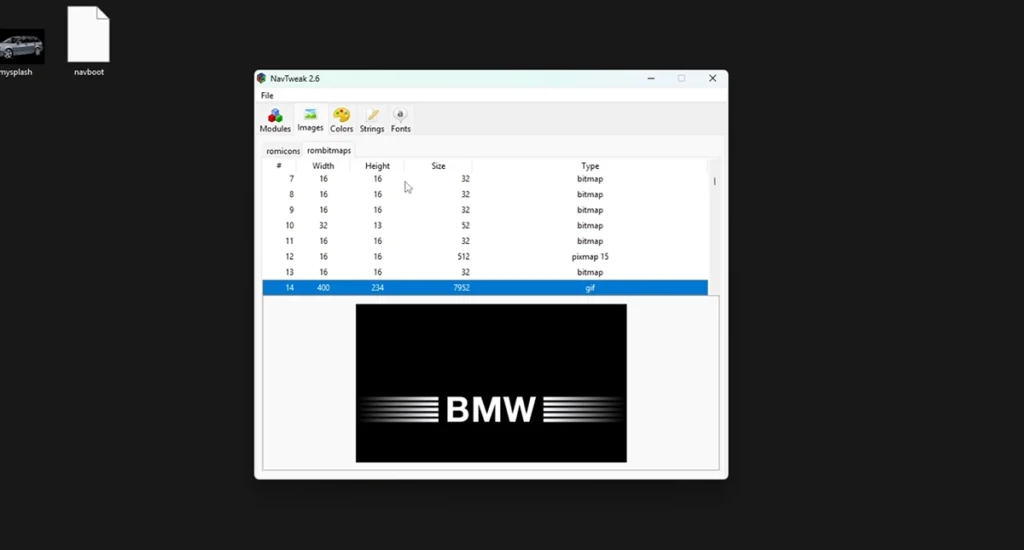Minimize the NavTweak window
The height and width of the screenshot is (550, 1024).
(x=650, y=78)
